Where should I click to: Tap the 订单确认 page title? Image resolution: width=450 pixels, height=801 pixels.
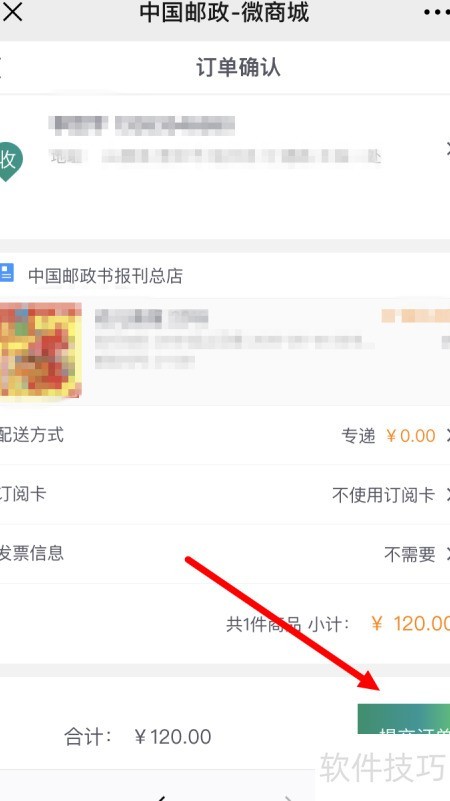pyautogui.click(x=238, y=67)
